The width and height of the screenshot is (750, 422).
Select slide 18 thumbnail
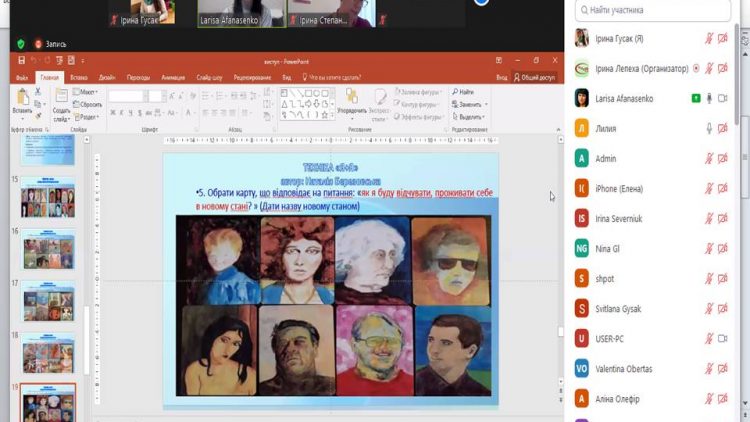click(48, 353)
